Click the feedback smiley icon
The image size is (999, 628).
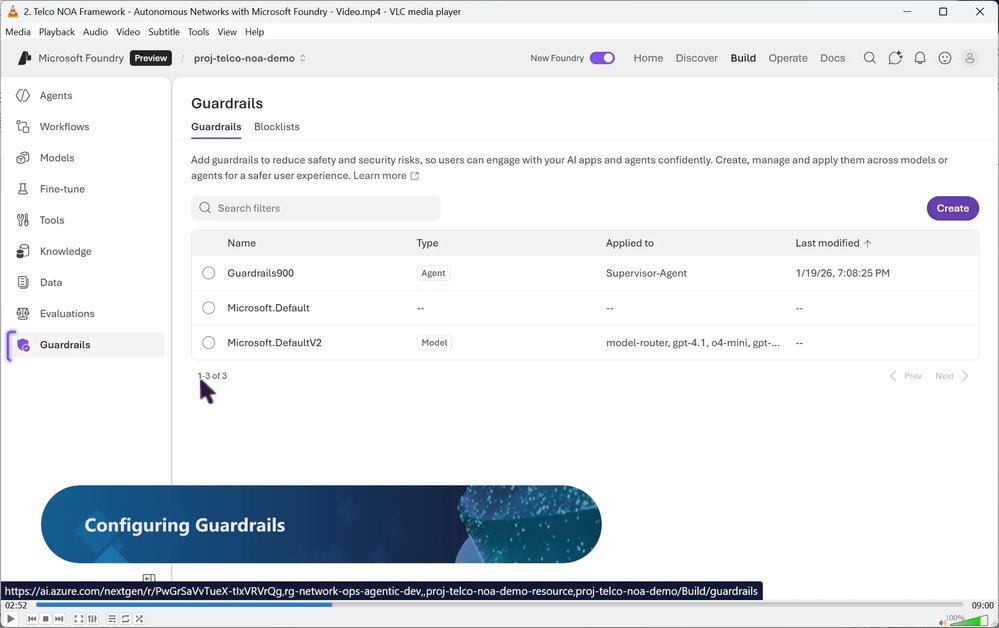pos(944,58)
